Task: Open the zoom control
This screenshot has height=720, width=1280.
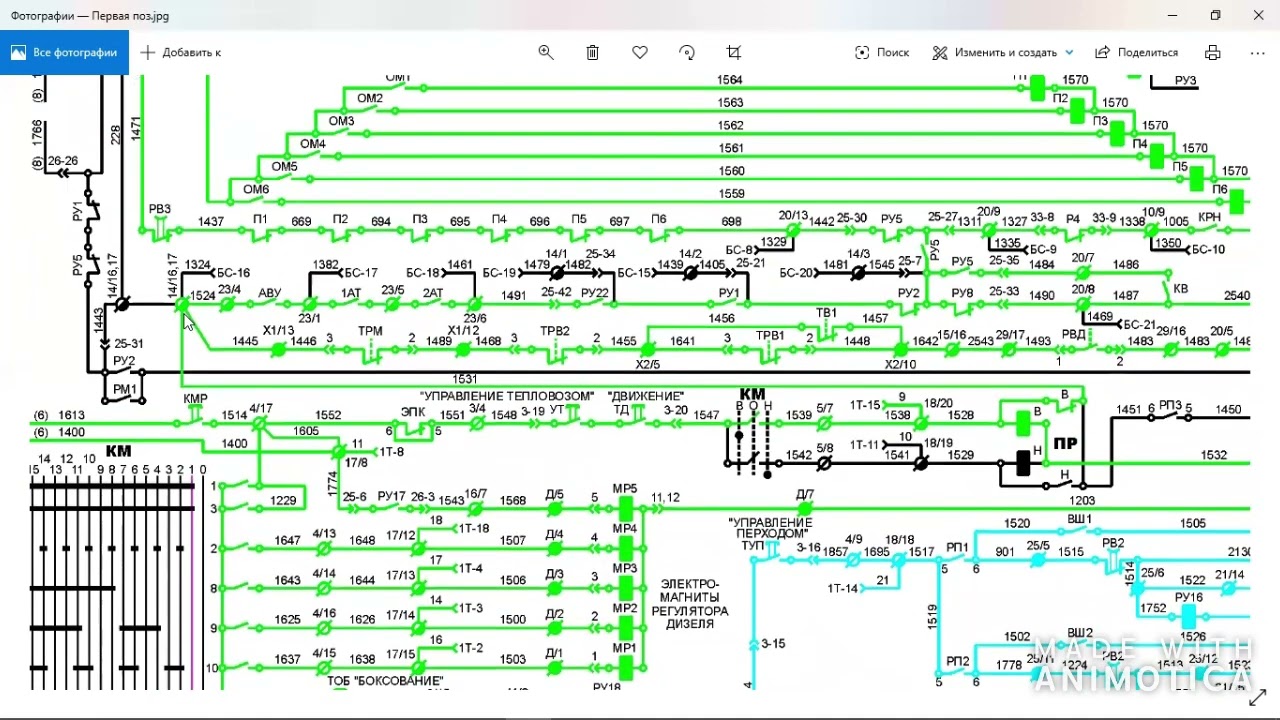Action: click(546, 53)
